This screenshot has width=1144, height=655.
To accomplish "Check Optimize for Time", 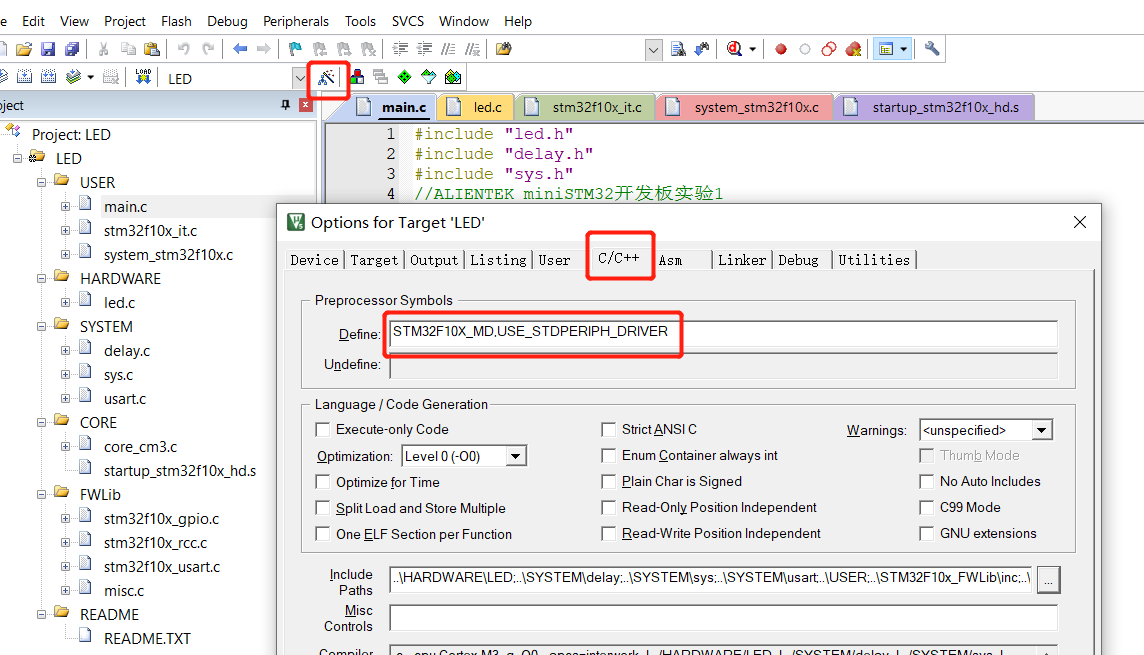I will [x=322, y=481].
